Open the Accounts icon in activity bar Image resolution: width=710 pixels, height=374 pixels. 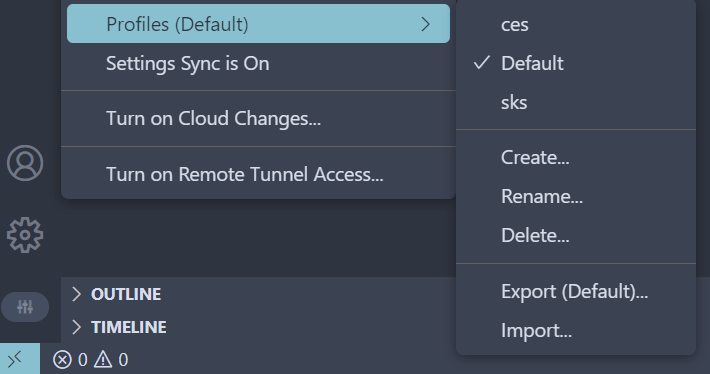(x=25, y=163)
